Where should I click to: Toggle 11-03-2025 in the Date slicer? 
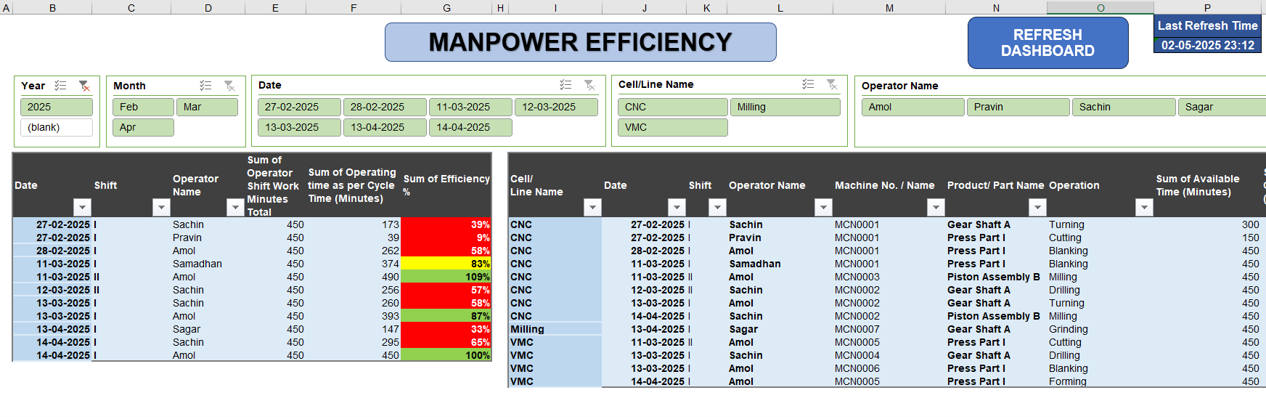[470, 107]
